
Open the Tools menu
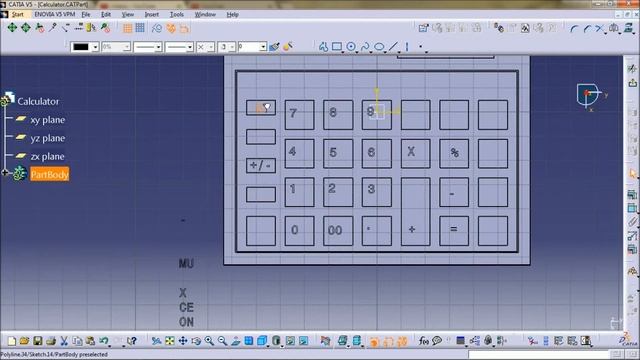tap(177, 14)
